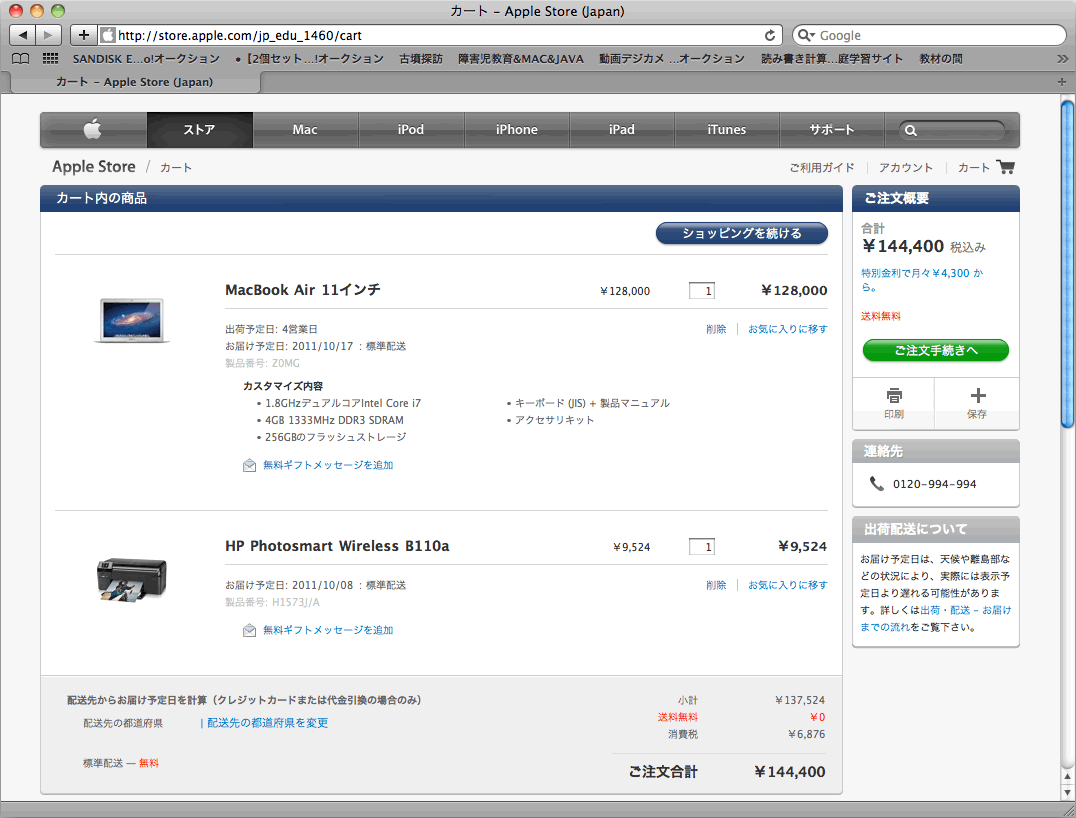Screen dimensions: 1076x818
Task: Click HP Photosmart Wireless B110a product name
Action: tap(337, 546)
